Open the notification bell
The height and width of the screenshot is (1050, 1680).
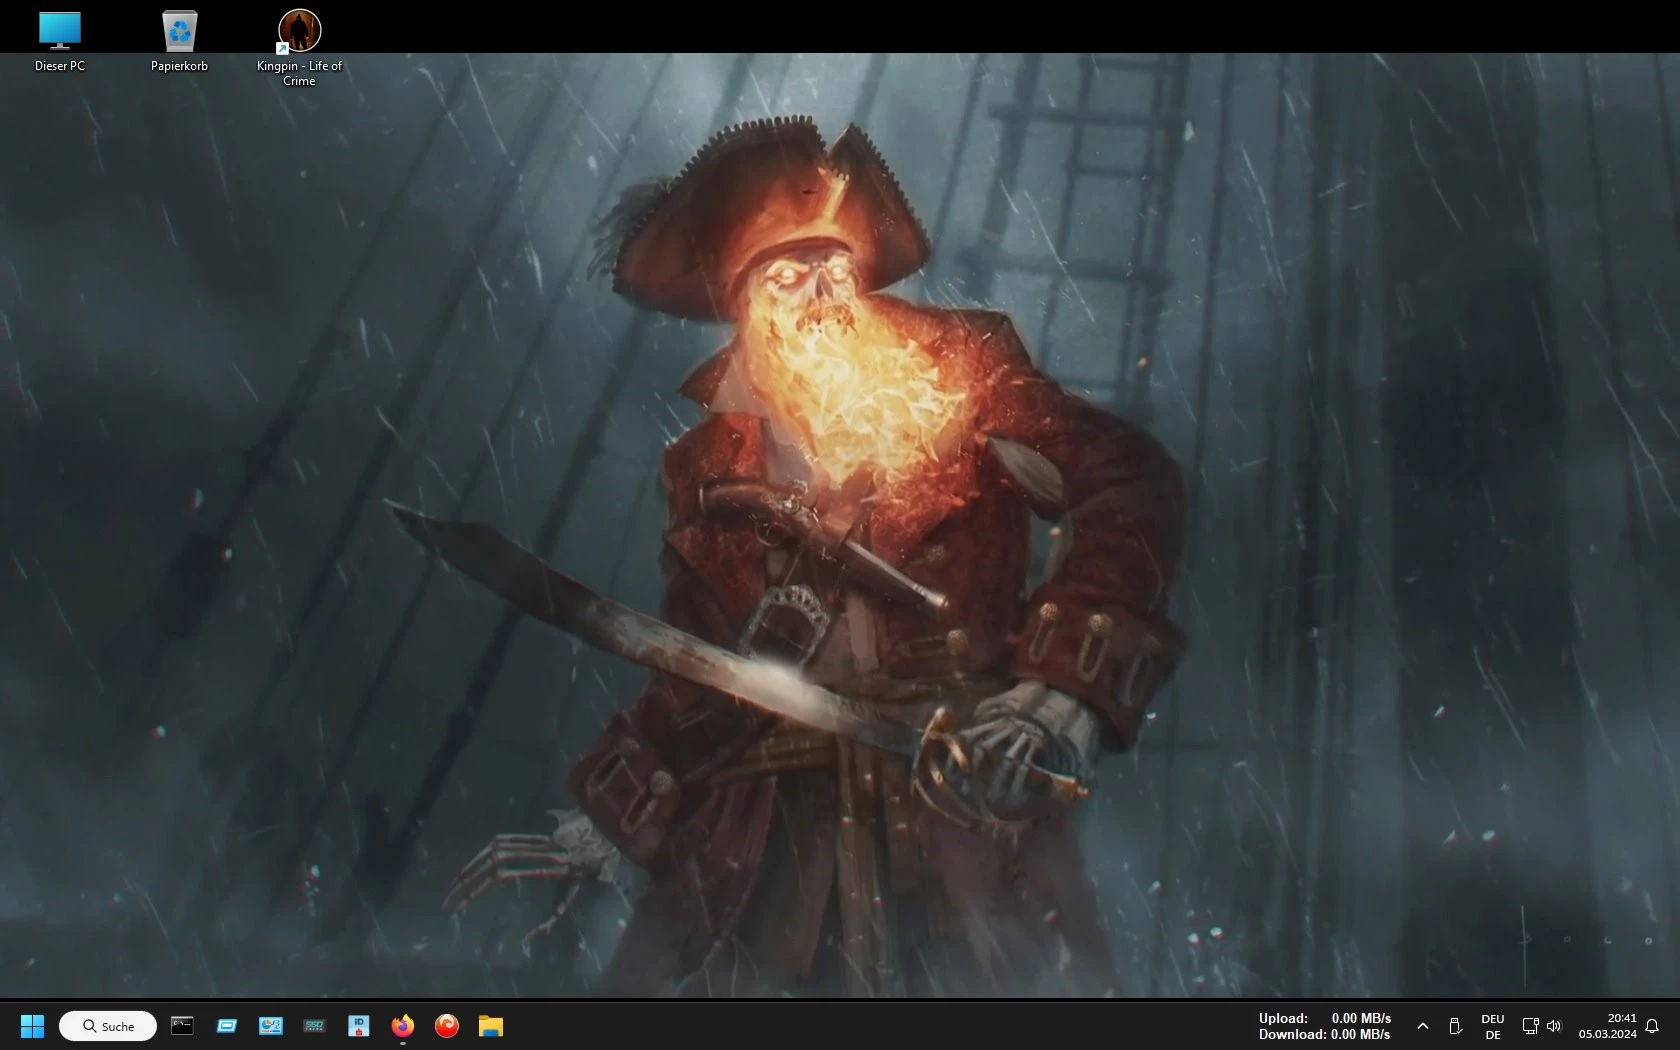click(1652, 1026)
